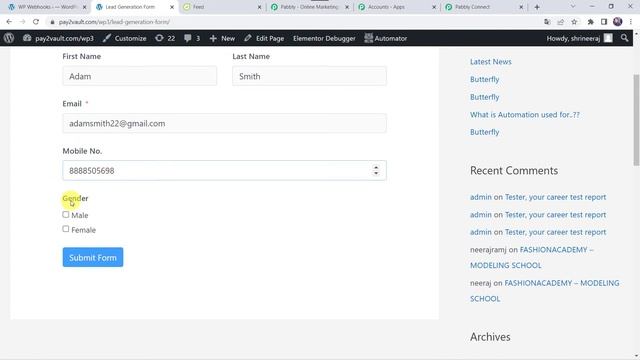The height and width of the screenshot is (360, 640).
Task: Check the Female checkbox
Action: pyautogui.click(x=66, y=229)
